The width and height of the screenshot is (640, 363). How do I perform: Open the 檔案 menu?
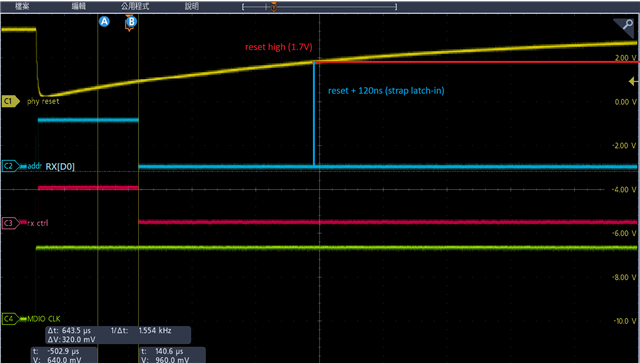[22, 6]
